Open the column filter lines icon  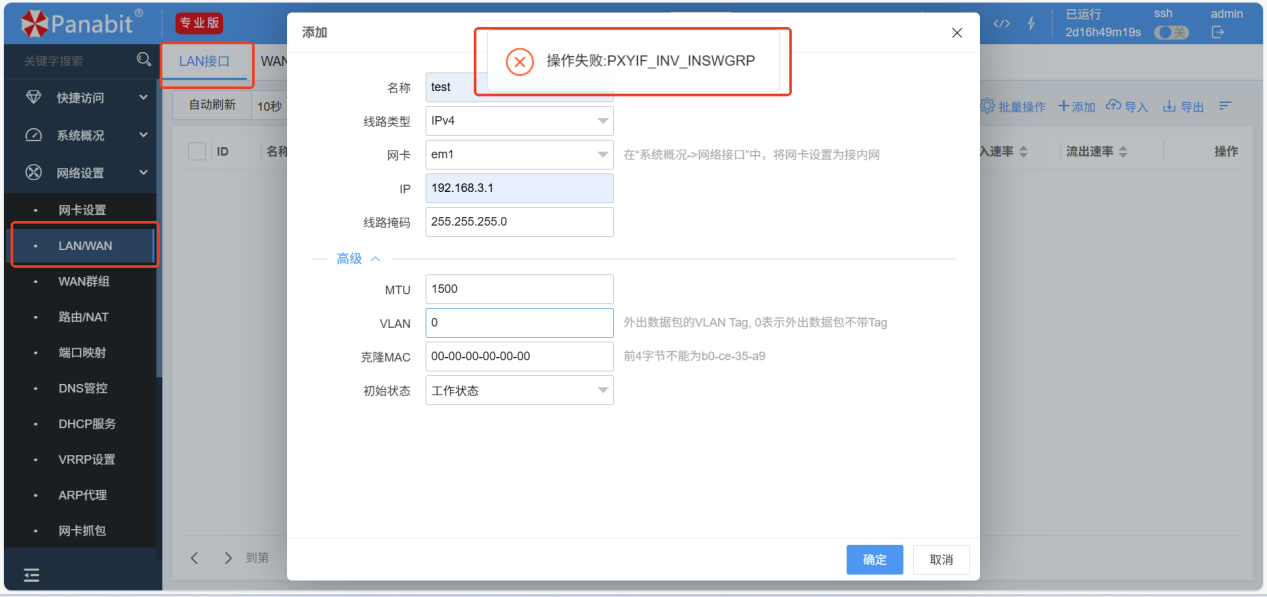[x=1225, y=106]
